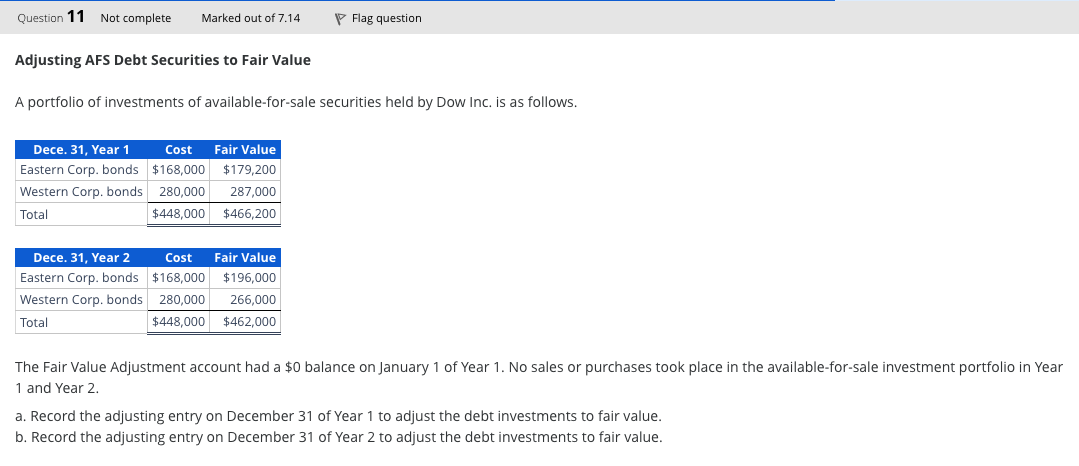
Task: Click the Fair Value header in Year 1 table
Action: (245, 149)
